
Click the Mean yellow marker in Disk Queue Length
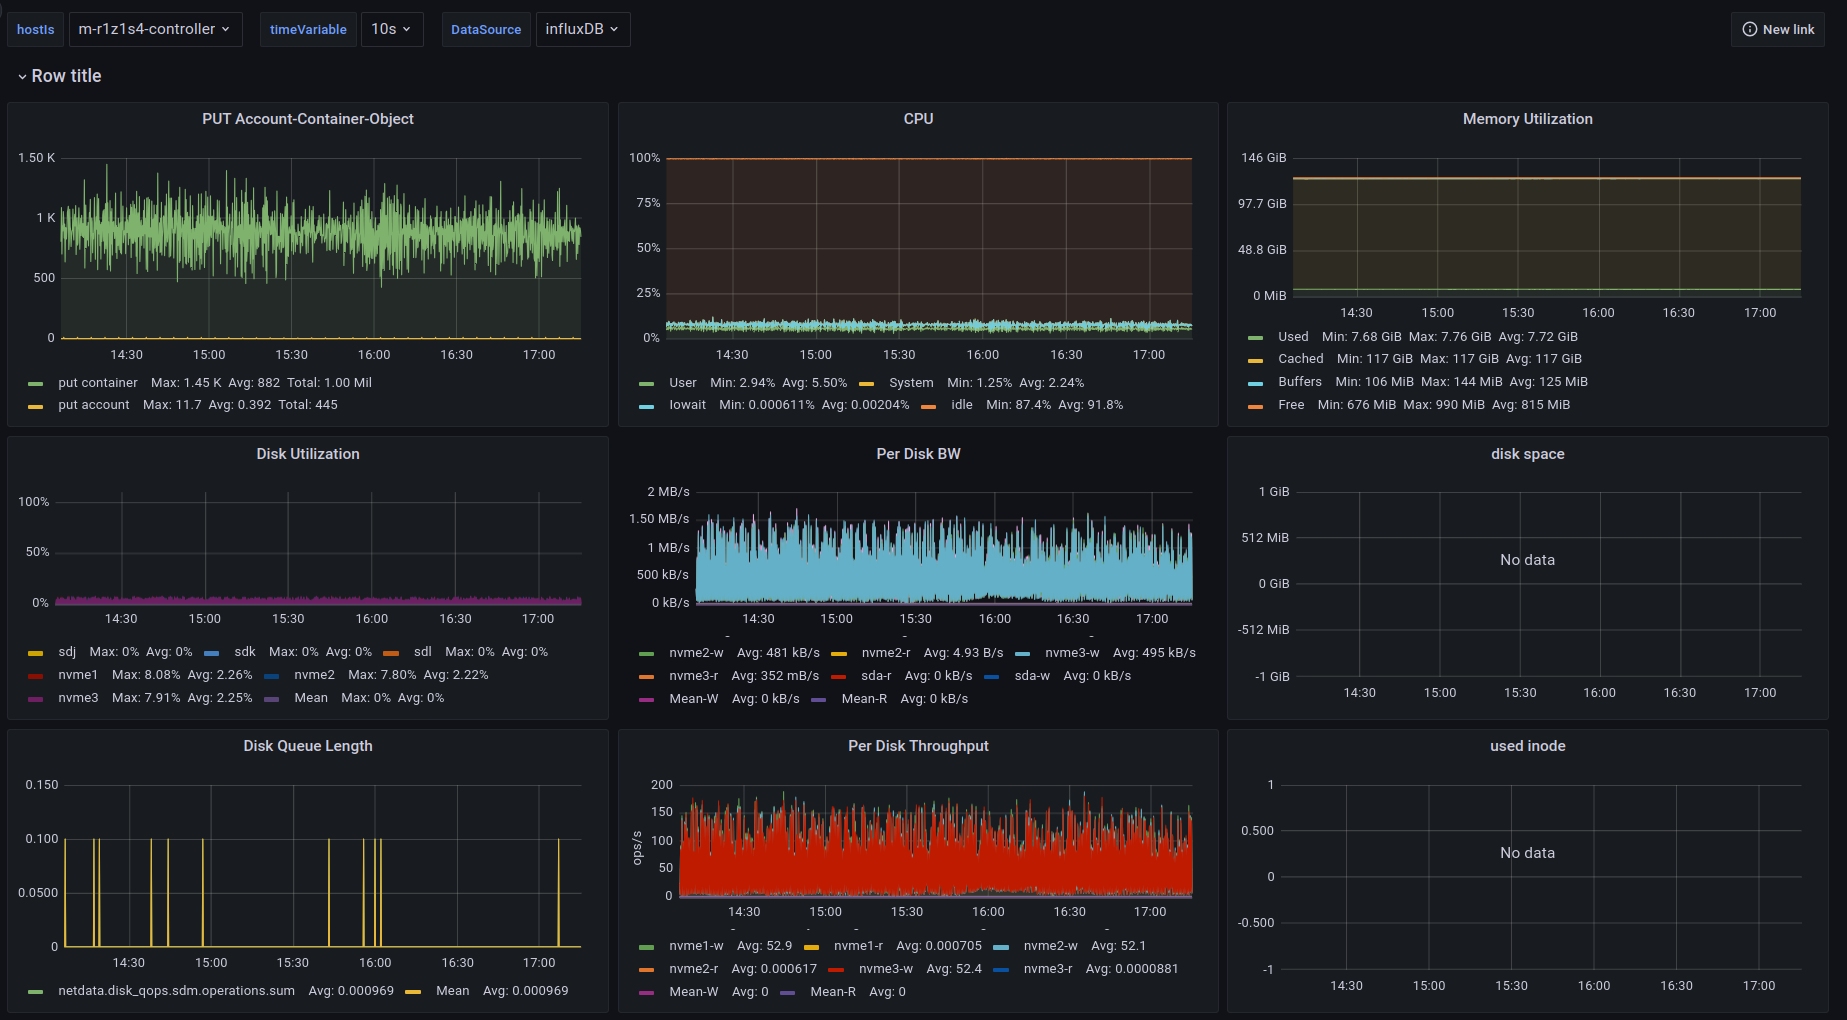click(413, 992)
